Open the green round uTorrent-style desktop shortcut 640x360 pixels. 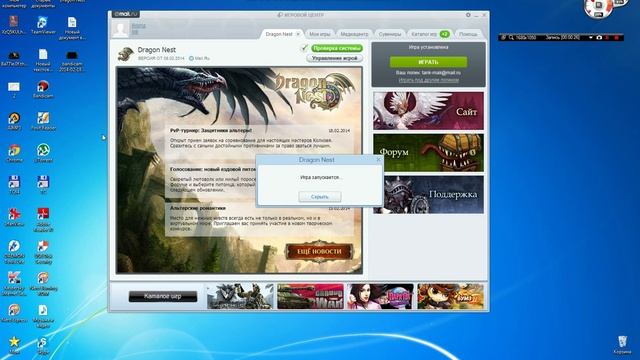pos(43,153)
